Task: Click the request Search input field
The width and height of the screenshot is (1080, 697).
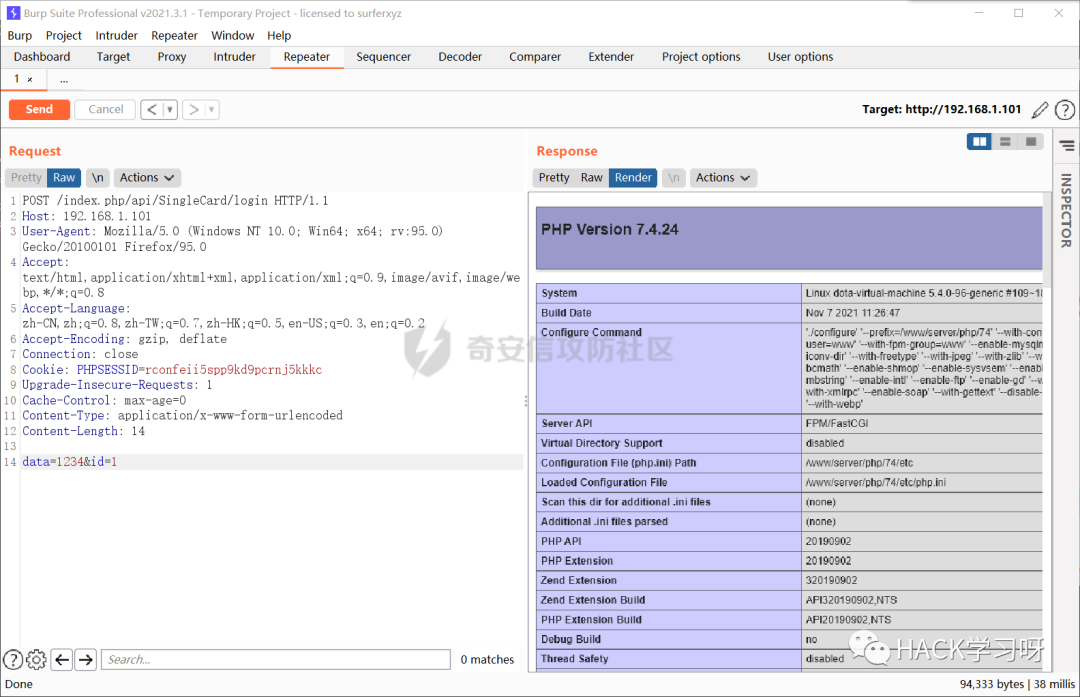Action: 276,660
